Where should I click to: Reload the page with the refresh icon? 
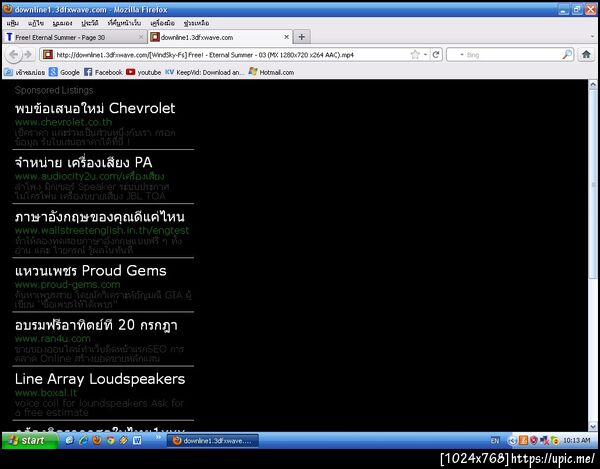pyautogui.click(x=436, y=55)
